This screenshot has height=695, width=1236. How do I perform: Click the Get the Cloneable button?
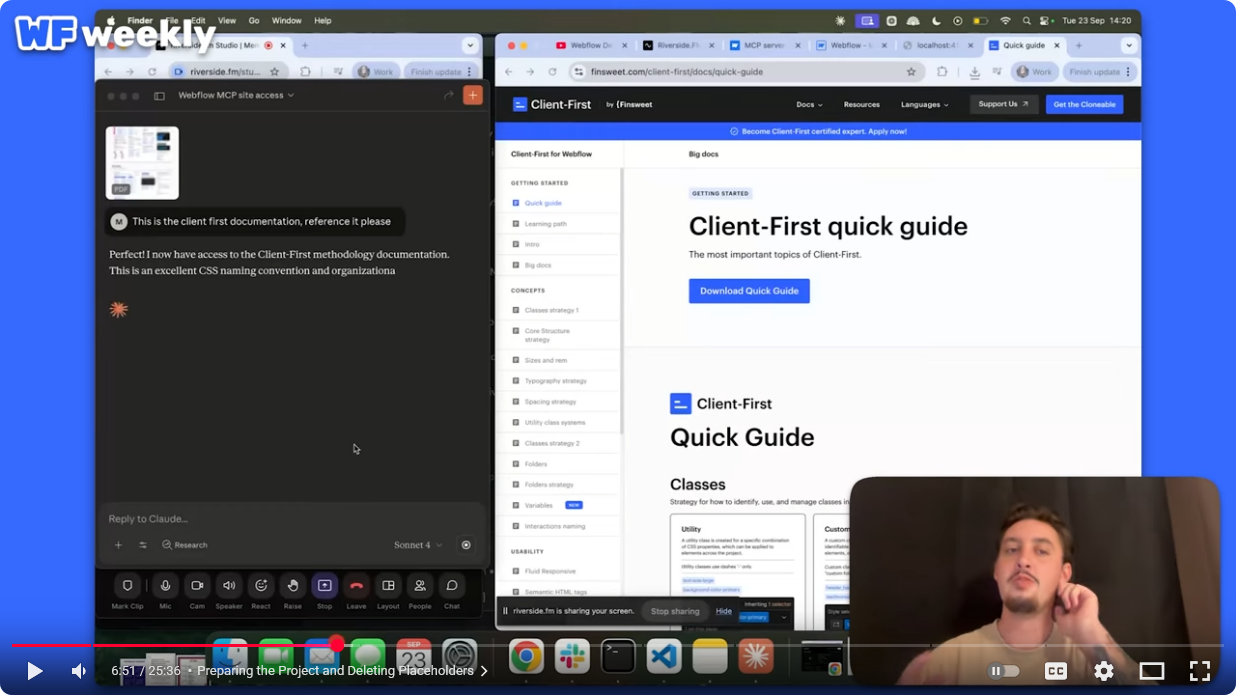(x=1084, y=104)
